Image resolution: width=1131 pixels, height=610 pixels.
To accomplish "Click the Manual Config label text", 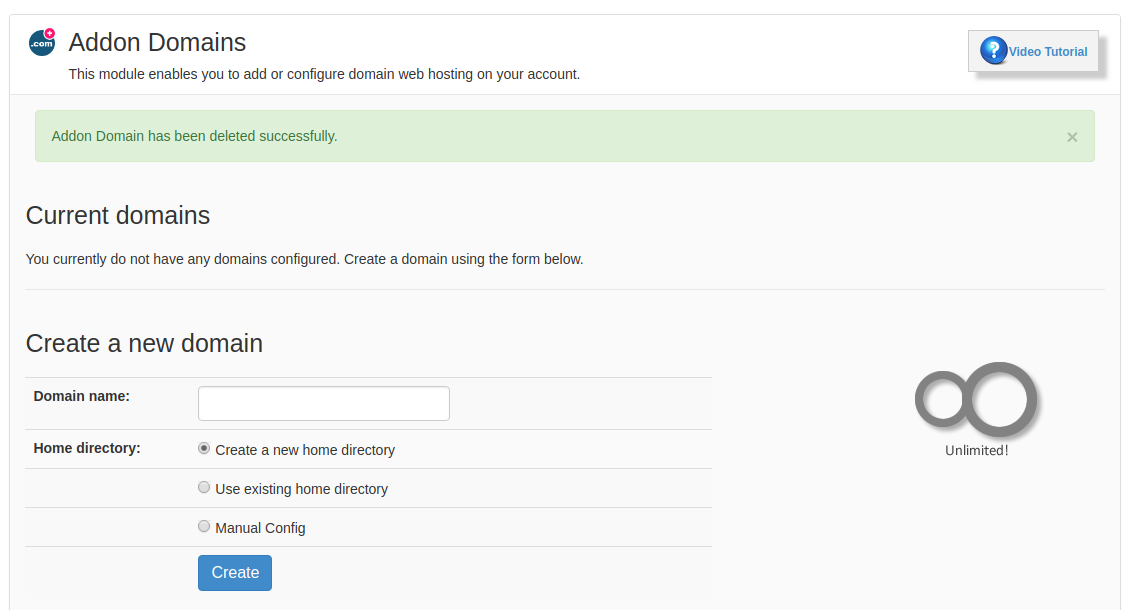I will [260, 528].
